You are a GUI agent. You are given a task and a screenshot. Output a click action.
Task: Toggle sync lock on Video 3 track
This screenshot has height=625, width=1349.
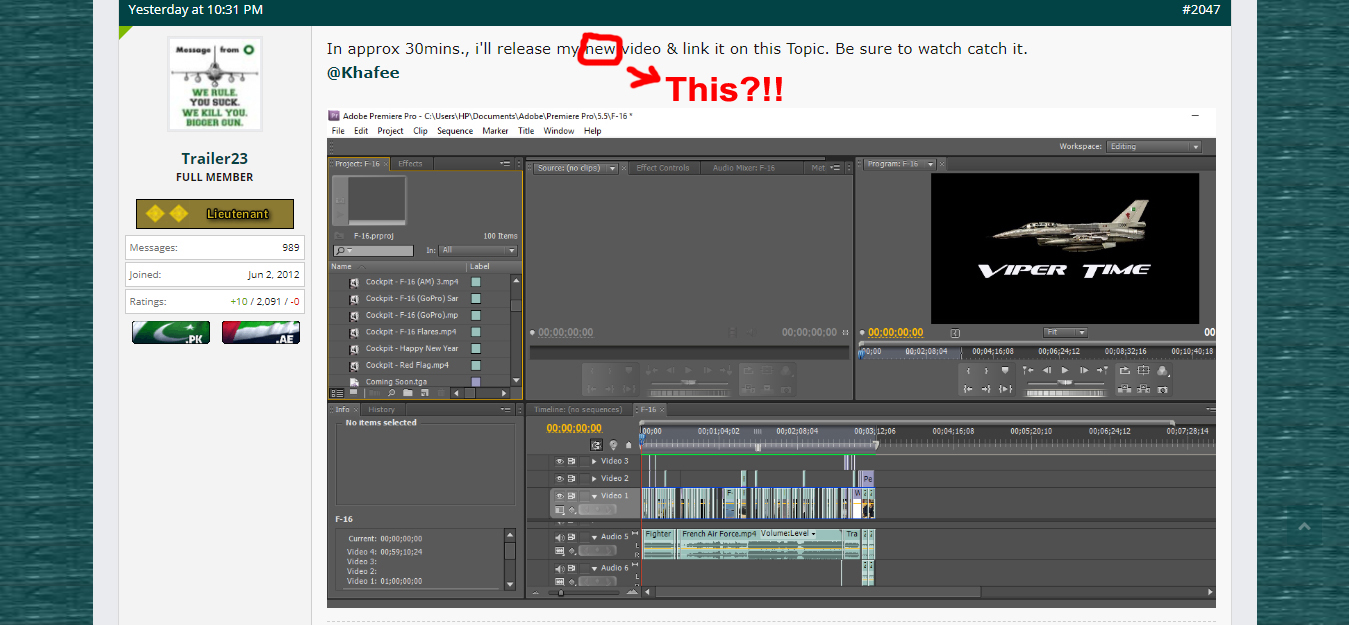click(x=572, y=461)
